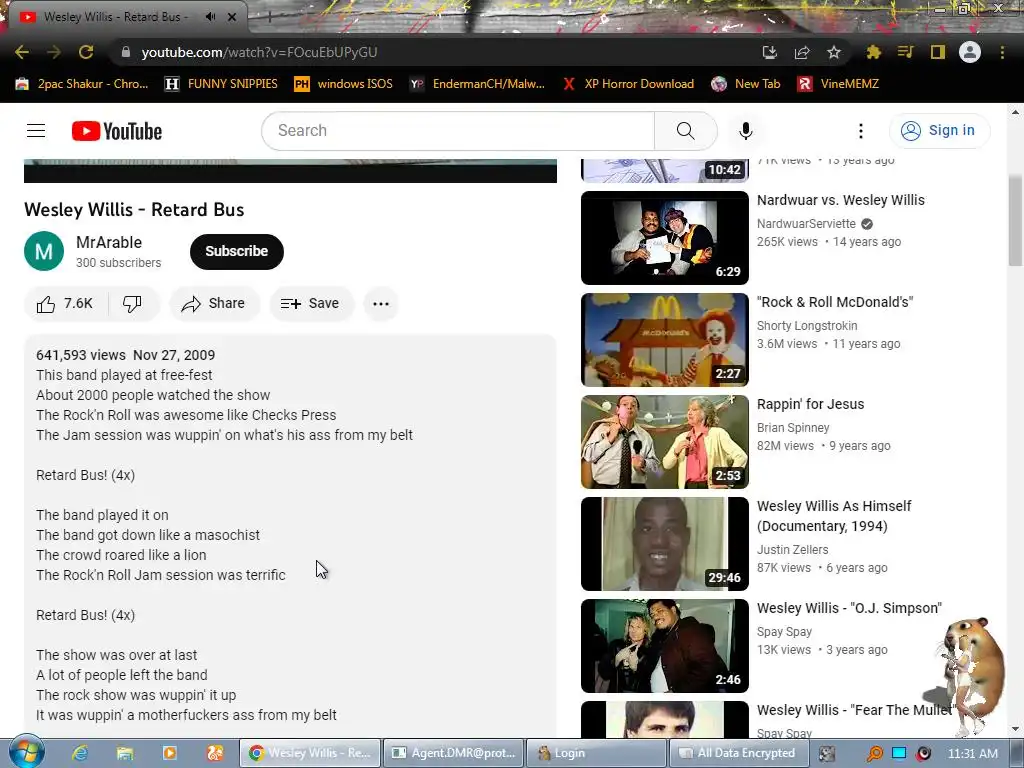Open the "Rock & Roll McDonald's" title
The height and width of the screenshot is (768, 1024).
point(835,302)
